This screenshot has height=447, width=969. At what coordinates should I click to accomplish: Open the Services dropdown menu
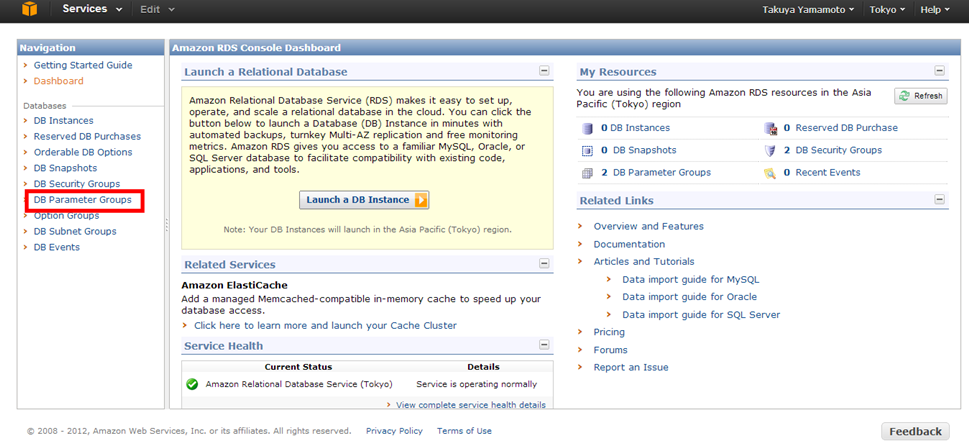[92, 9]
